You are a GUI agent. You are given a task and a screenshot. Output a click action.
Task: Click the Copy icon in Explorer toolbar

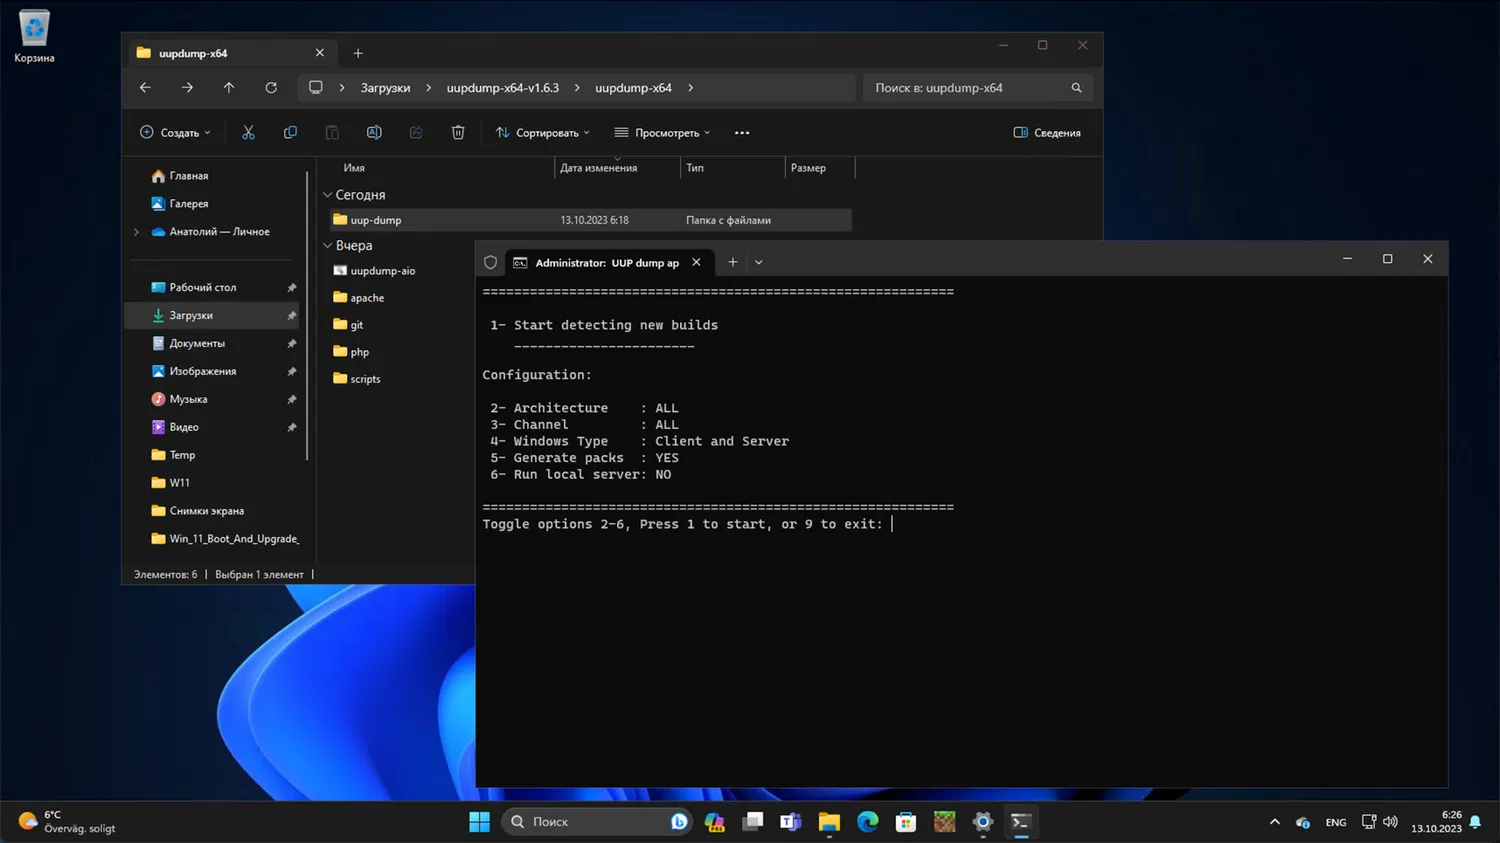coord(290,132)
